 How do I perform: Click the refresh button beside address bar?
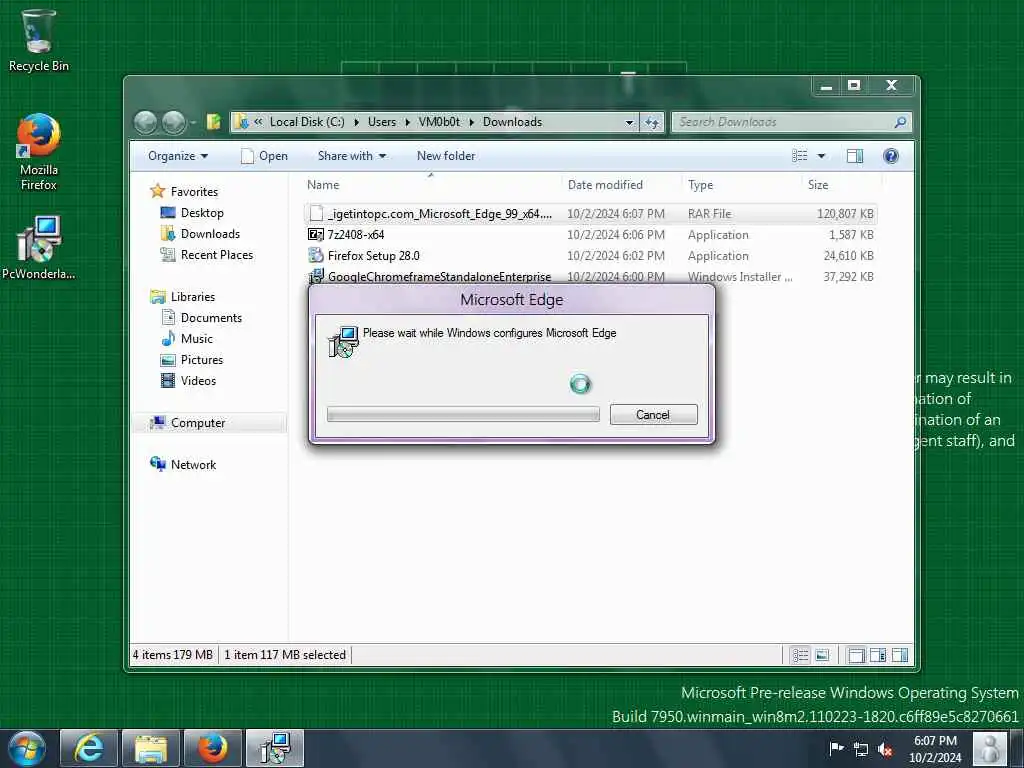pos(652,122)
